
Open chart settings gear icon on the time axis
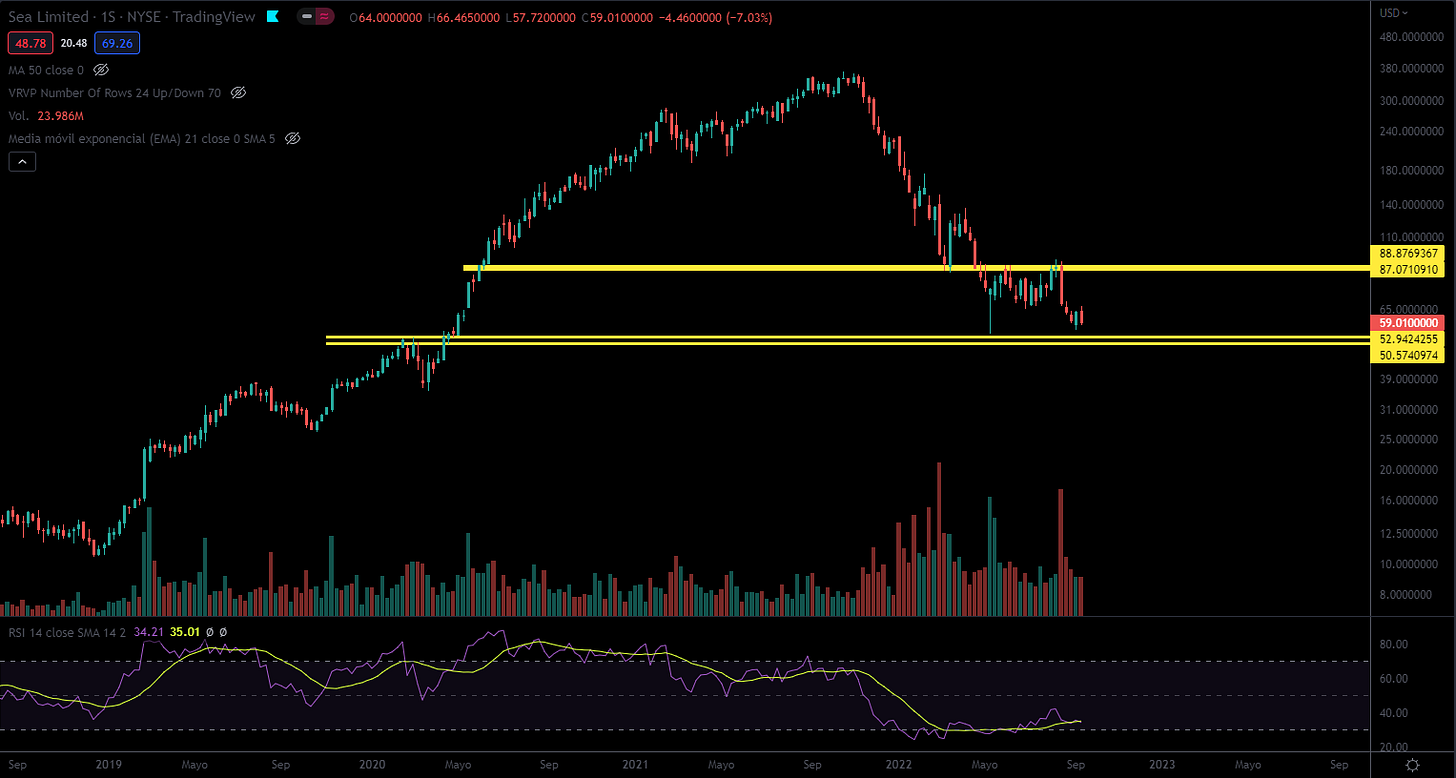point(1413,765)
